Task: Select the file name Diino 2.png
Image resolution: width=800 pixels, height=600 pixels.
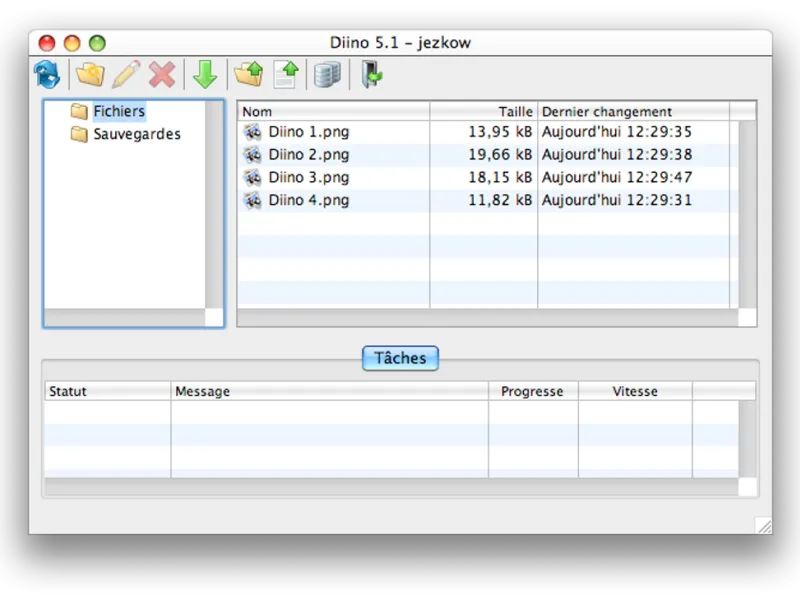Action: [309, 155]
